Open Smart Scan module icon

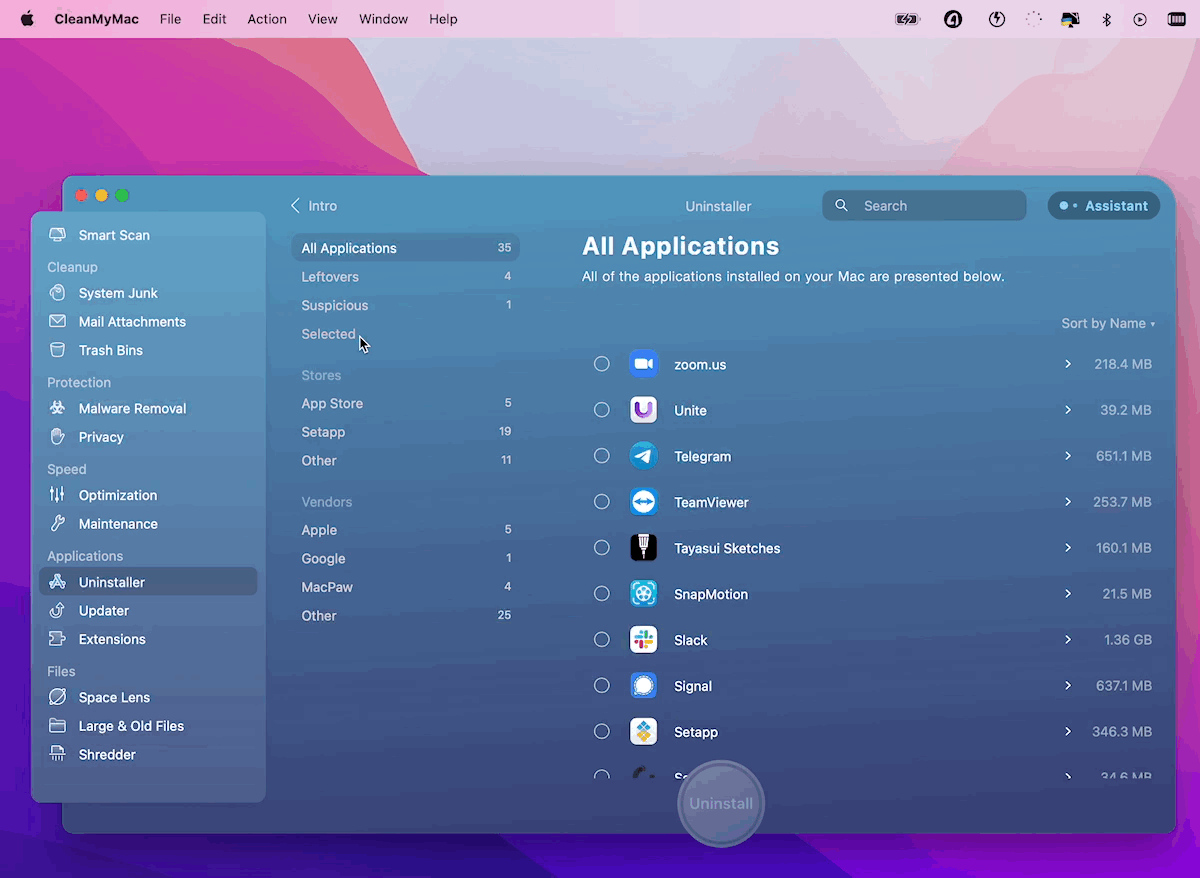[x=58, y=235]
